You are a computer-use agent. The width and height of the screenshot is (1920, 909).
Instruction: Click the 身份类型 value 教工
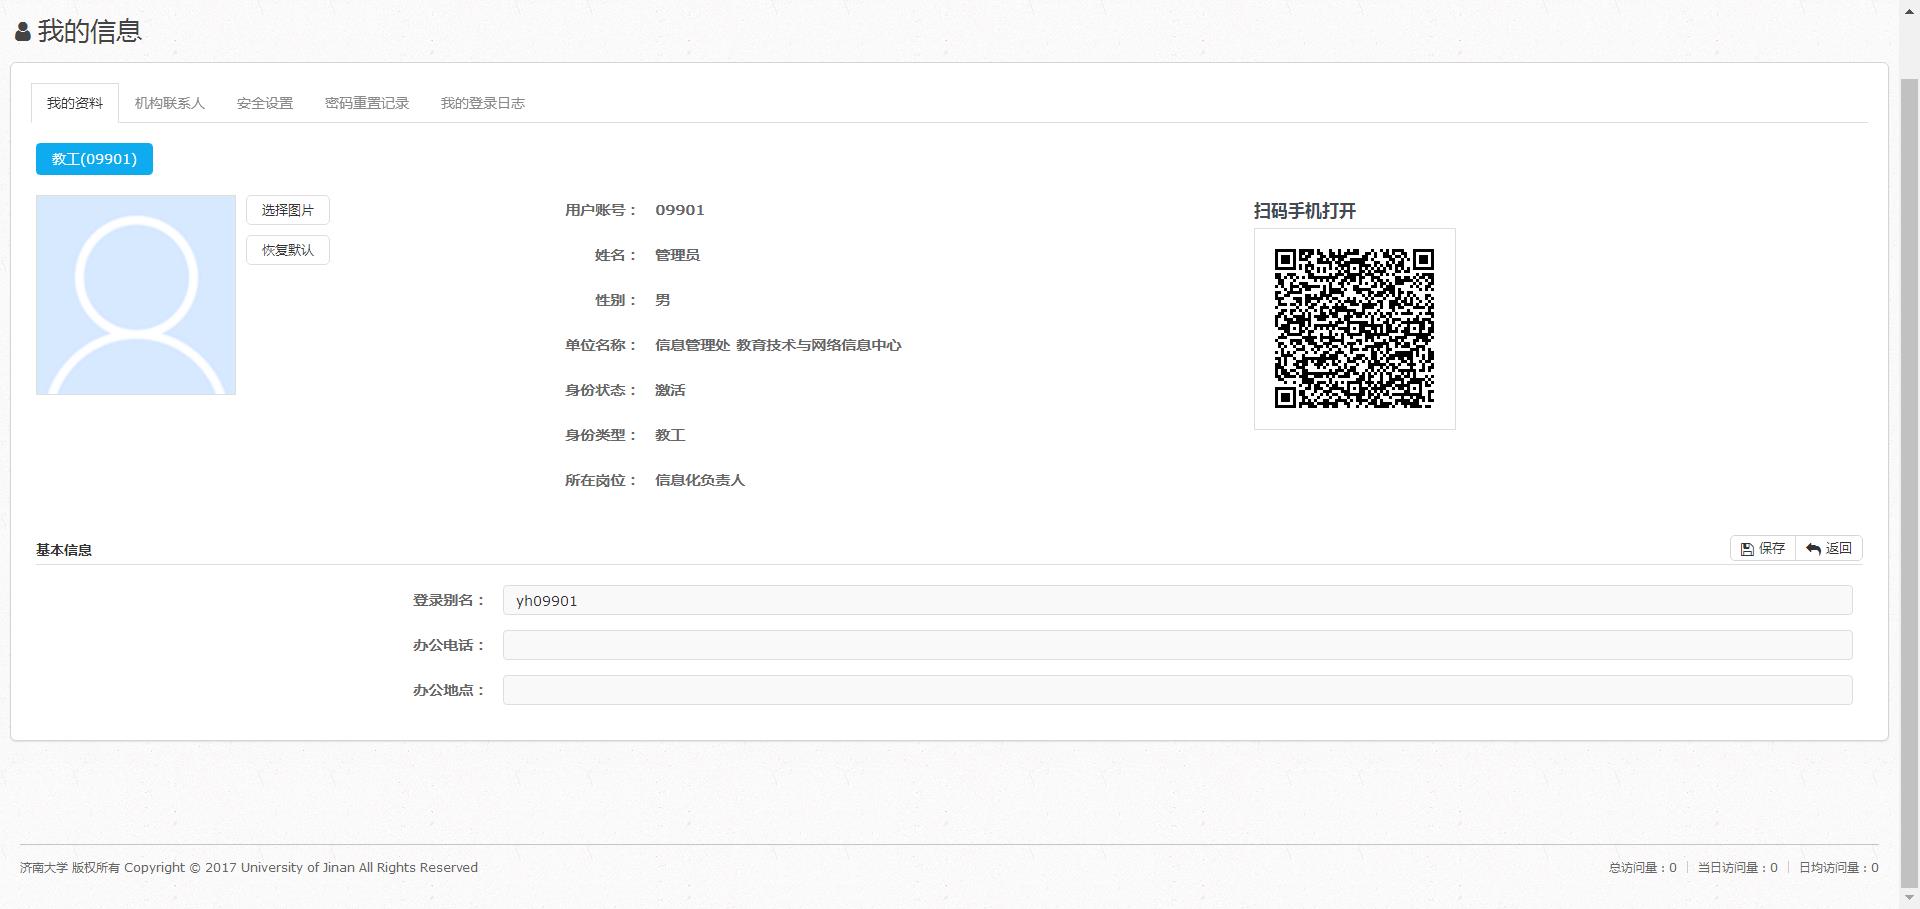(670, 435)
